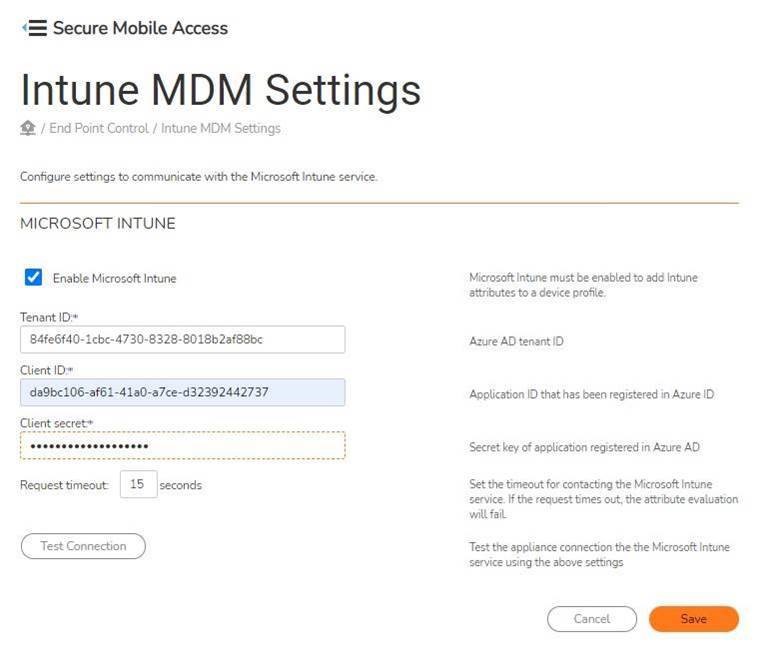The height and width of the screenshot is (657, 757).
Task: Click Intune MDM Settings breadcrumb link
Action: pos(220,128)
